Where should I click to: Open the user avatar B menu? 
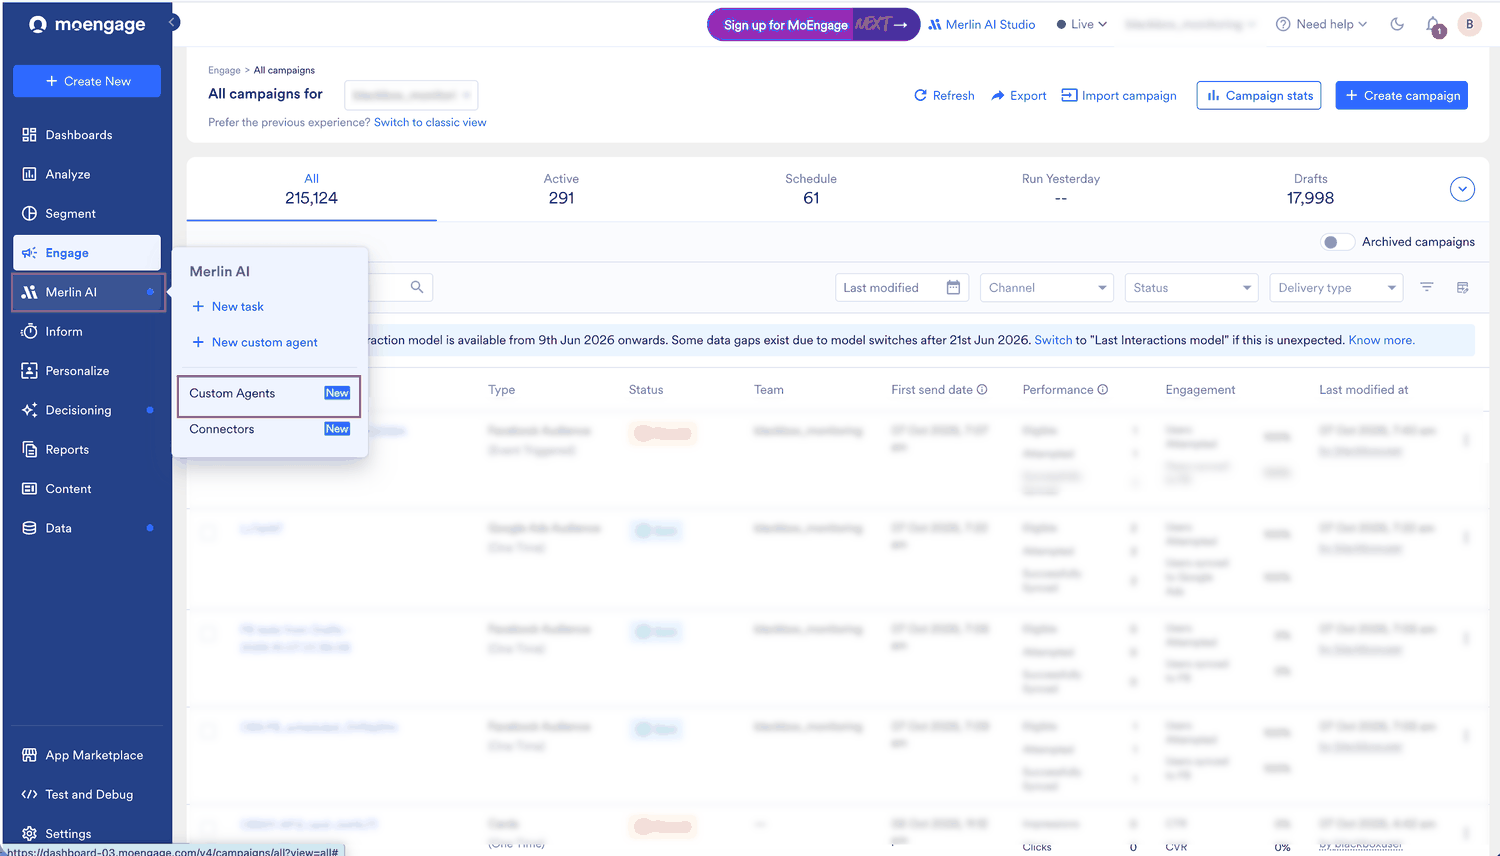point(1469,24)
